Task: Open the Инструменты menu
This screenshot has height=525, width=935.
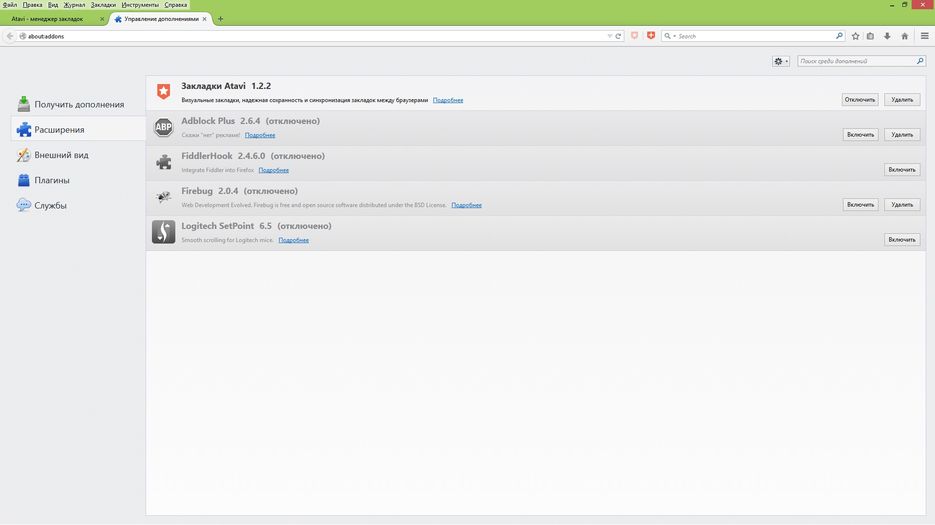Action: pos(140,5)
